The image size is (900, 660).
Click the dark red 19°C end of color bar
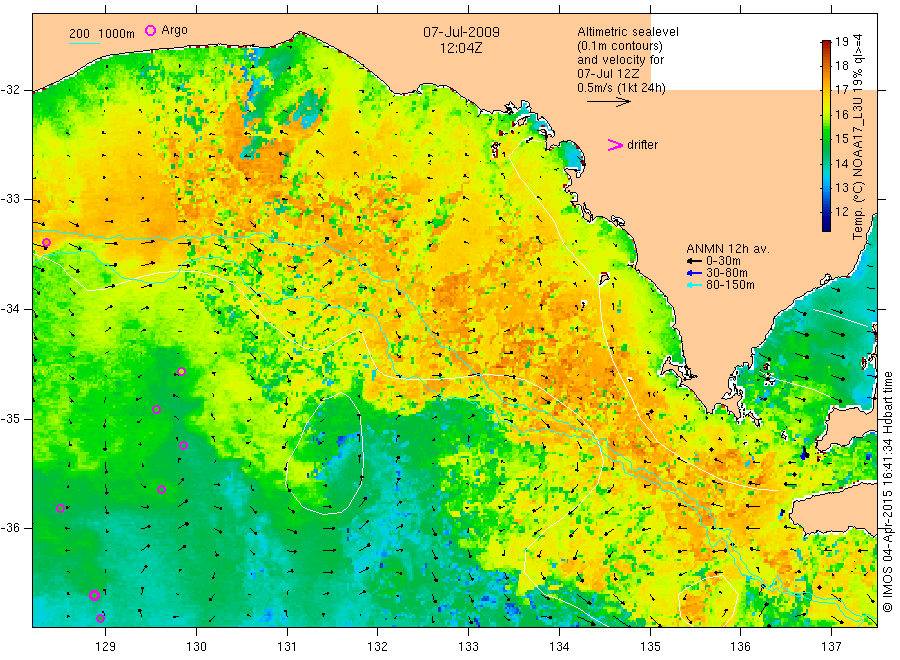click(826, 44)
